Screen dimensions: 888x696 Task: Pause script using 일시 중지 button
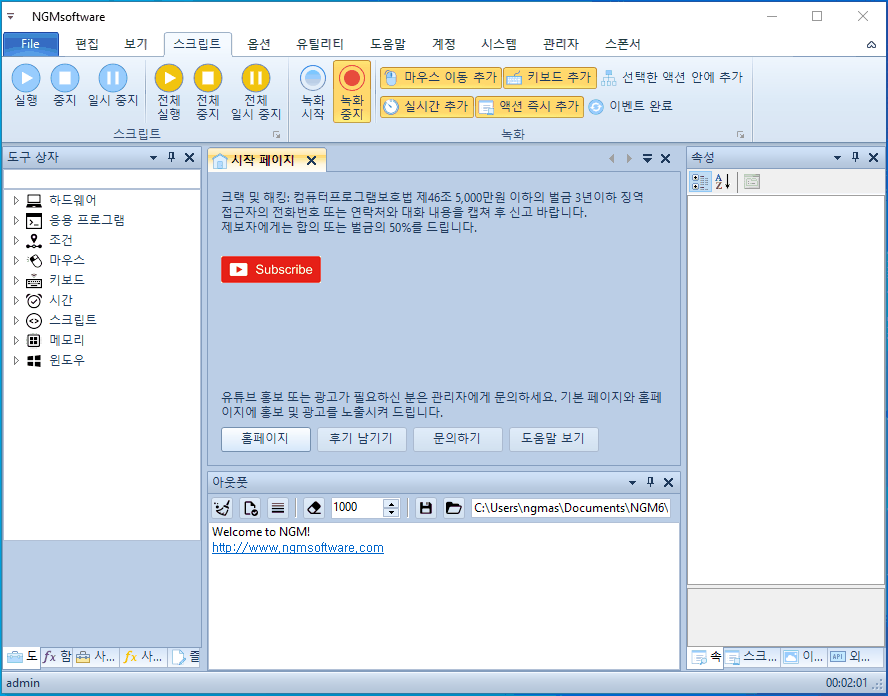point(113,86)
